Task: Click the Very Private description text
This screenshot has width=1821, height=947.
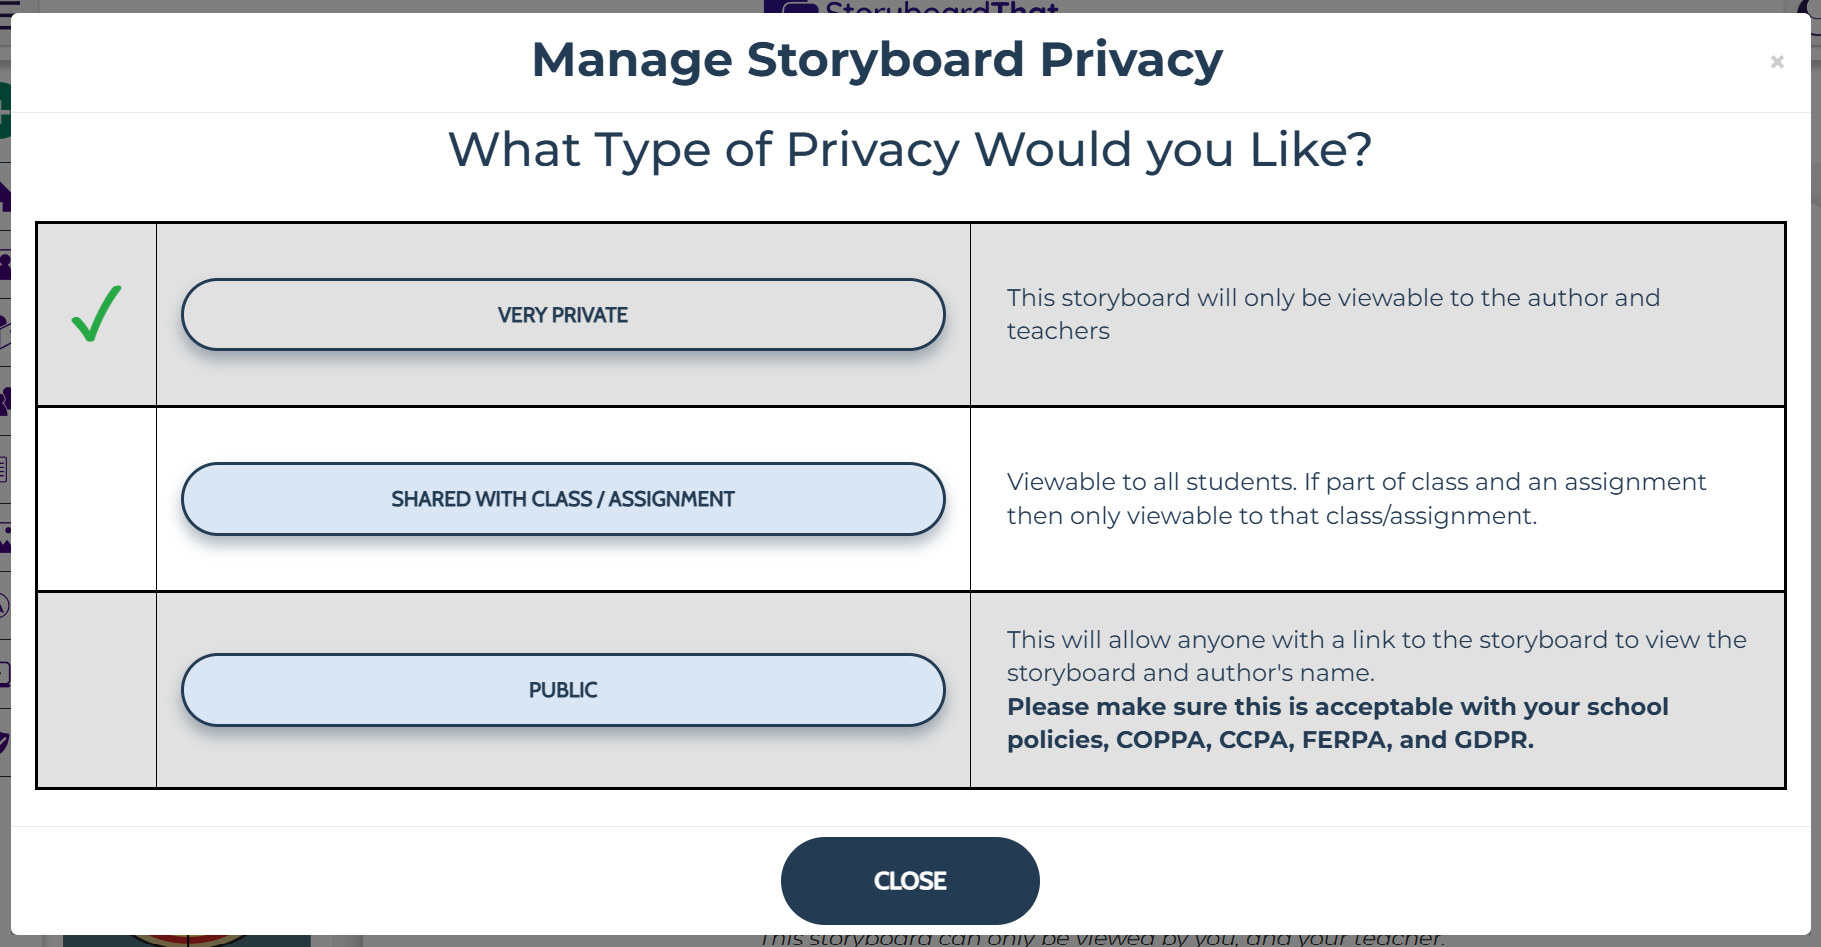Action: (1332, 314)
